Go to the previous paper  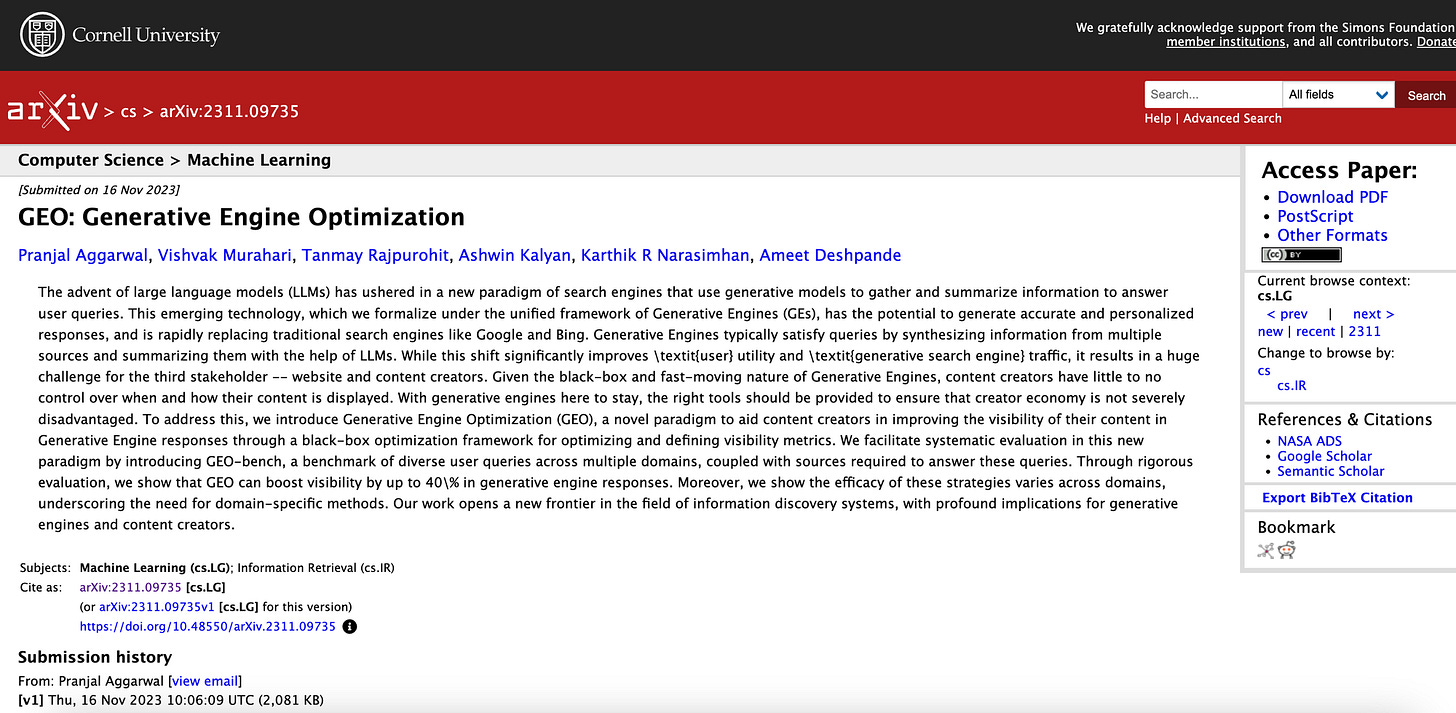1287,314
